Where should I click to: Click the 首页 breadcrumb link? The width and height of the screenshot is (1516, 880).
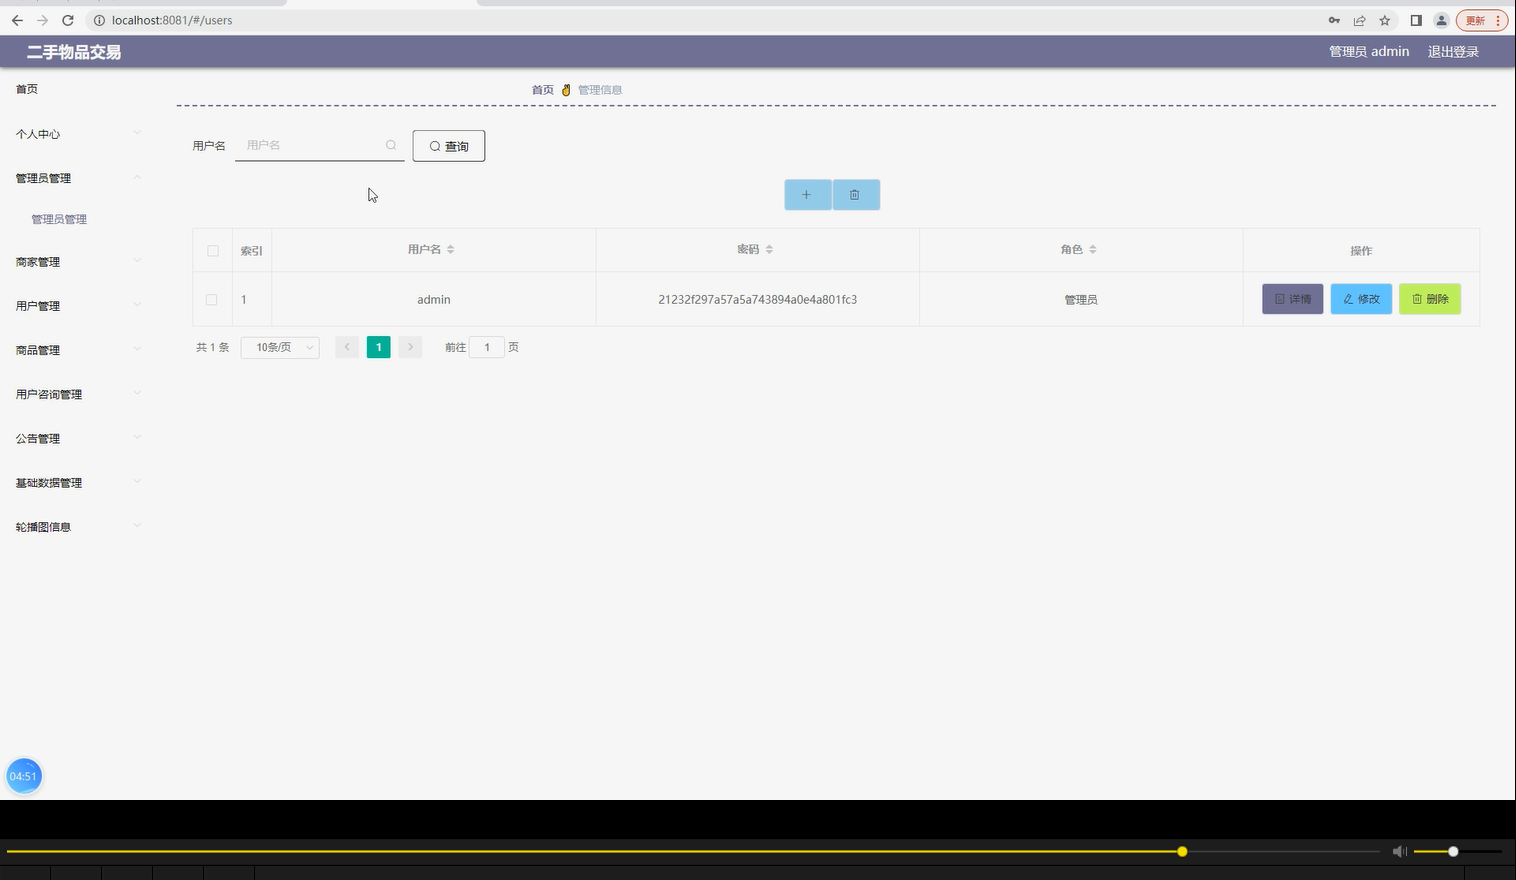click(543, 90)
